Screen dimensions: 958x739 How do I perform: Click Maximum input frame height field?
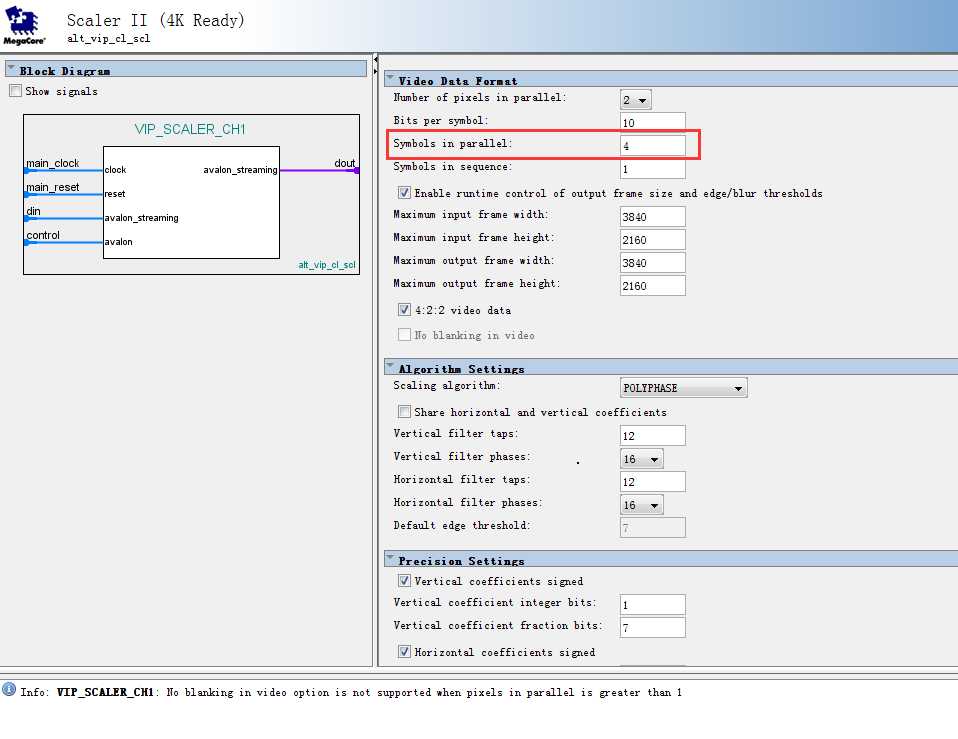click(x=653, y=239)
